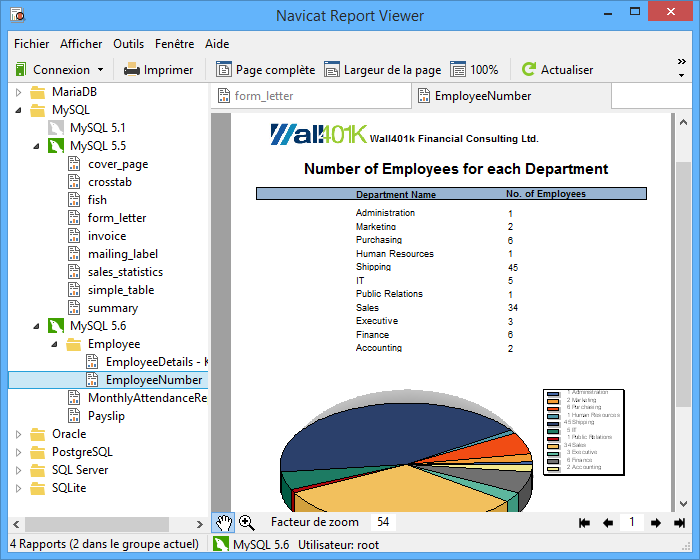Go to the first report page
The image size is (700, 560).
(584, 523)
